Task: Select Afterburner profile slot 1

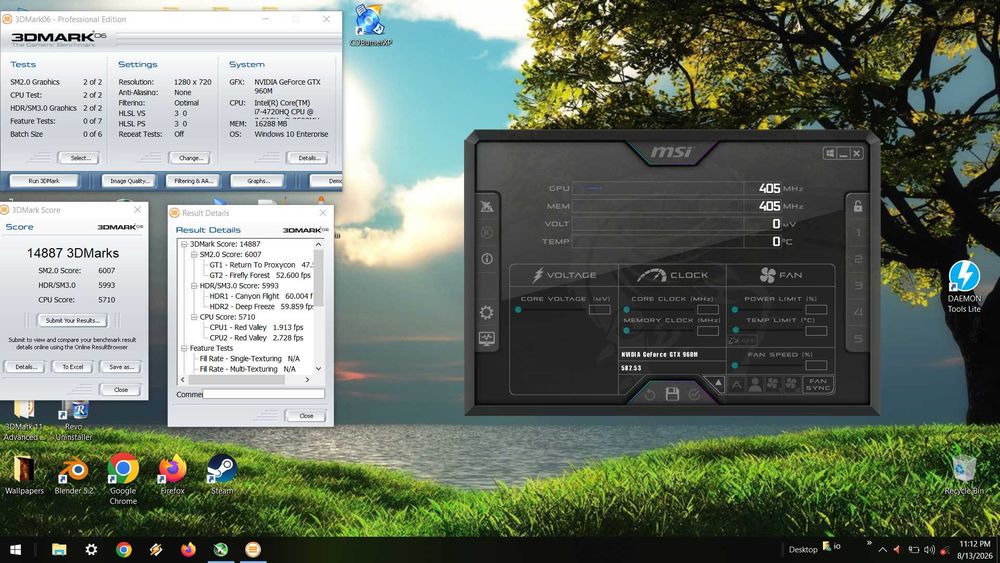Action: click(858, 232)
